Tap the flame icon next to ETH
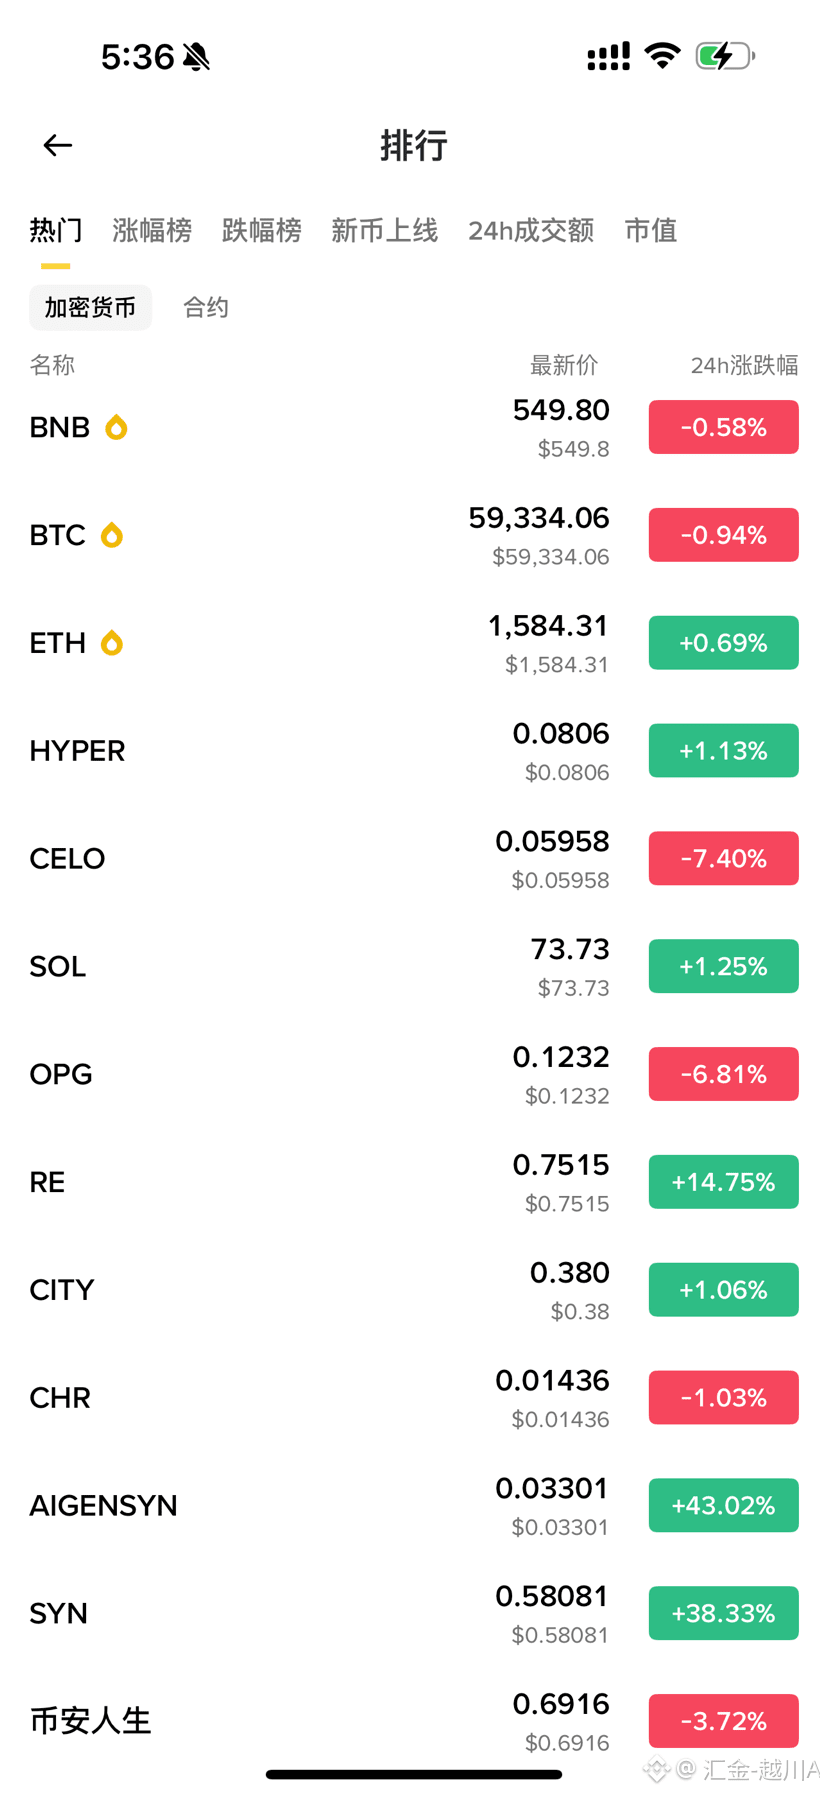 (112, 643)
